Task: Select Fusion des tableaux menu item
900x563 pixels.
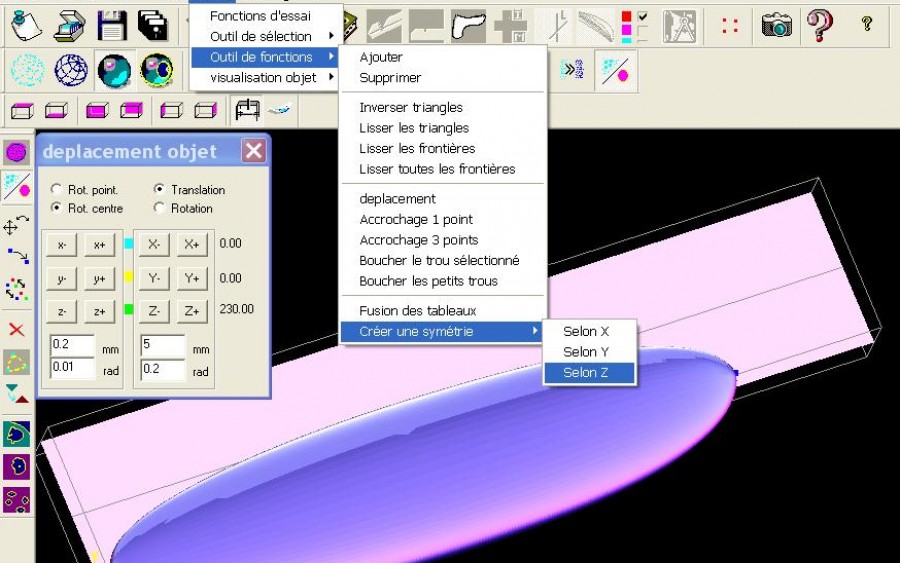Action: point(418,310)
